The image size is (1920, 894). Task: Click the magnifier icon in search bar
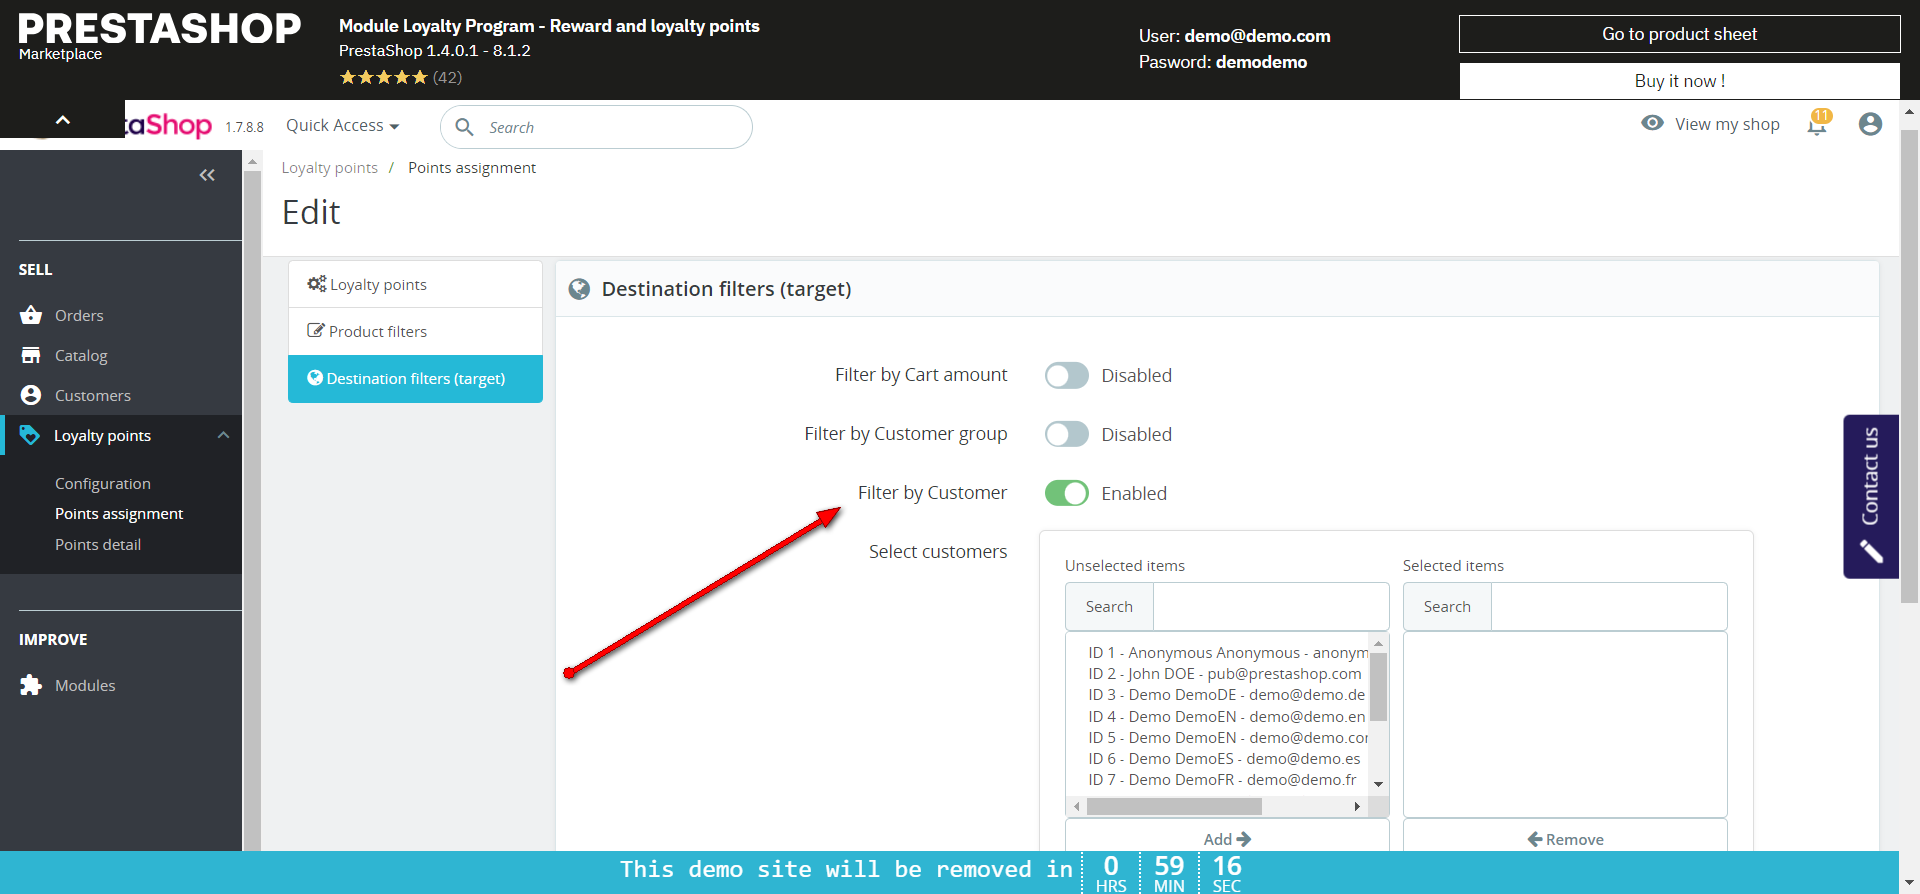click(x=464, y=127)
